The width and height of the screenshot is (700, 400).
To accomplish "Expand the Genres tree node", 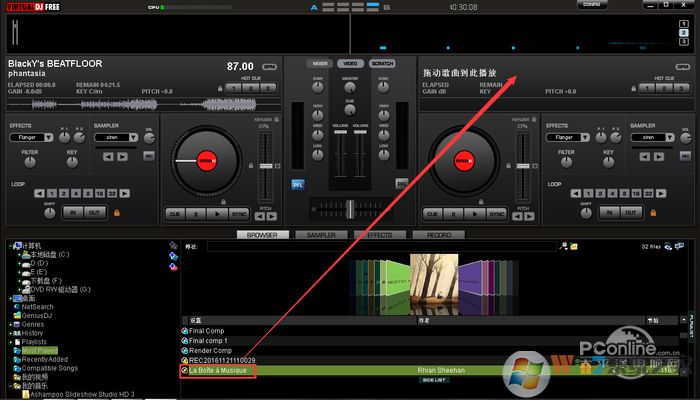I will (10, 325).
